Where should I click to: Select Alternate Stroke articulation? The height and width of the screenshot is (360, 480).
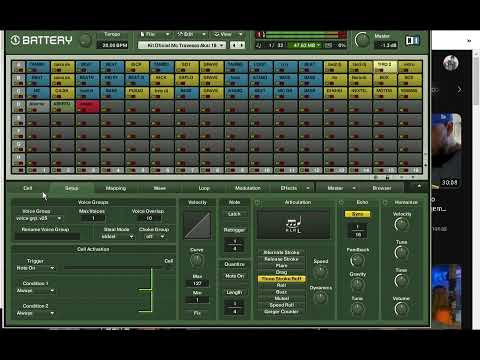tap(281, 252)
